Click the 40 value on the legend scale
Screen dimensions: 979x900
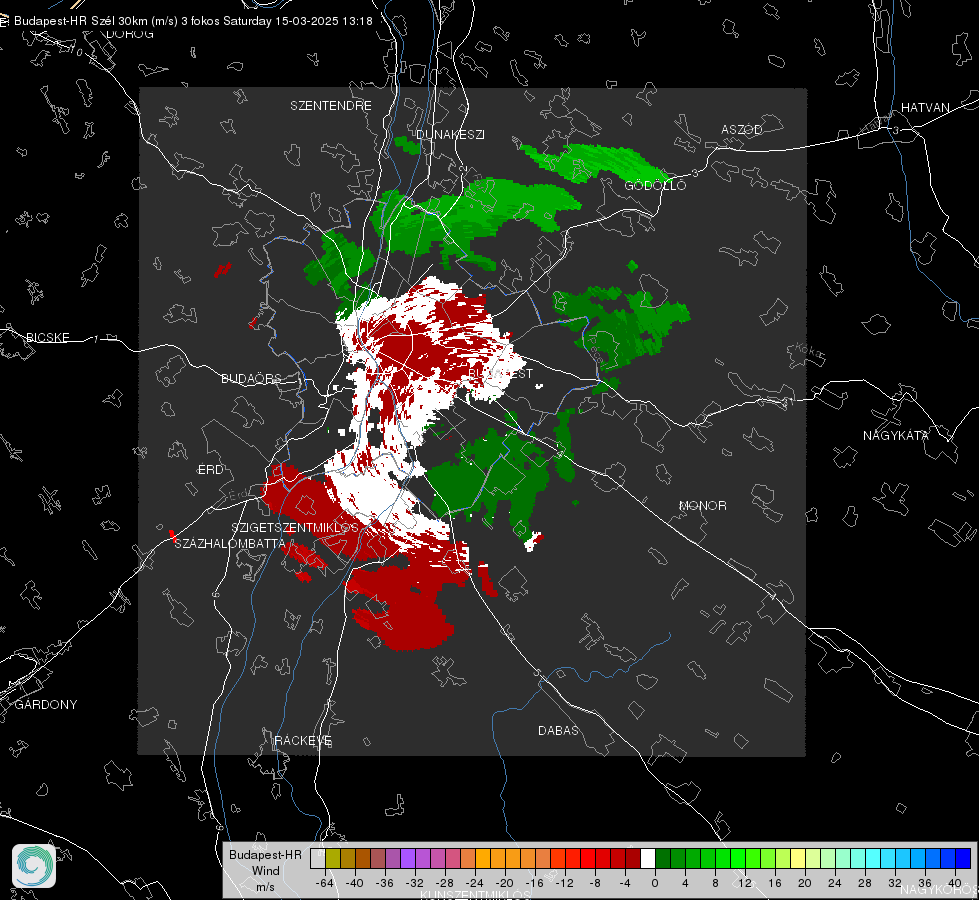(955, 883)
